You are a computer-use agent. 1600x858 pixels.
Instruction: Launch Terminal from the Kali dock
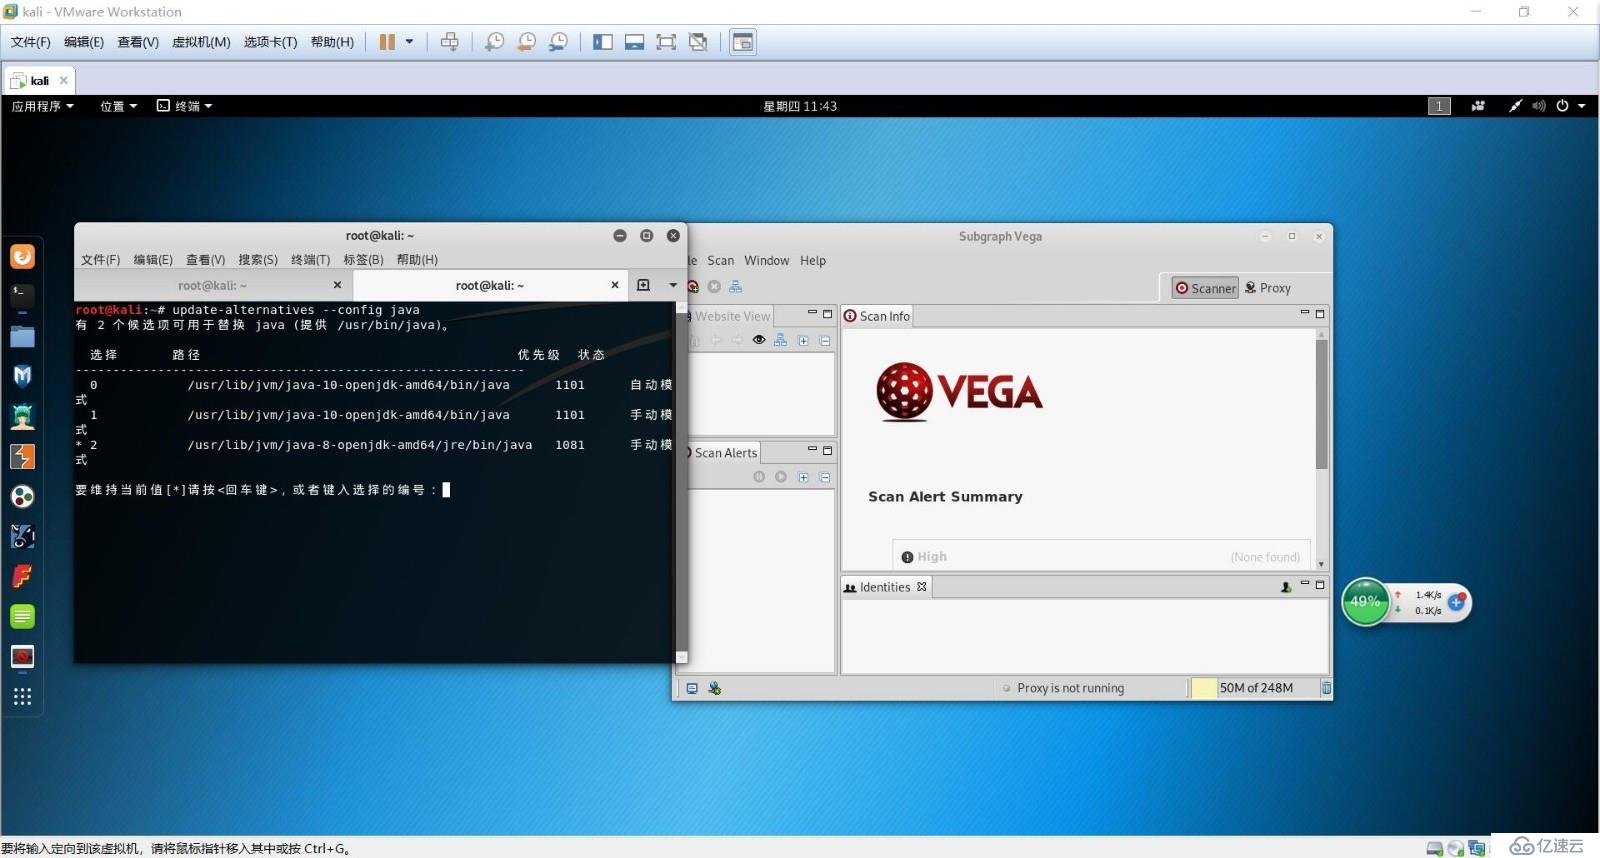[22, 296]
